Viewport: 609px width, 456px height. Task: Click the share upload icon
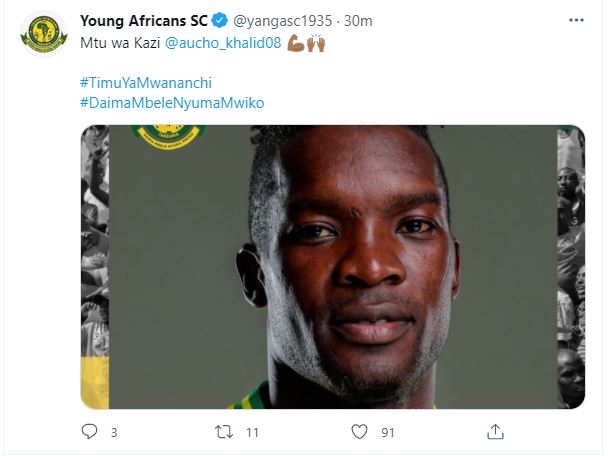495,432
